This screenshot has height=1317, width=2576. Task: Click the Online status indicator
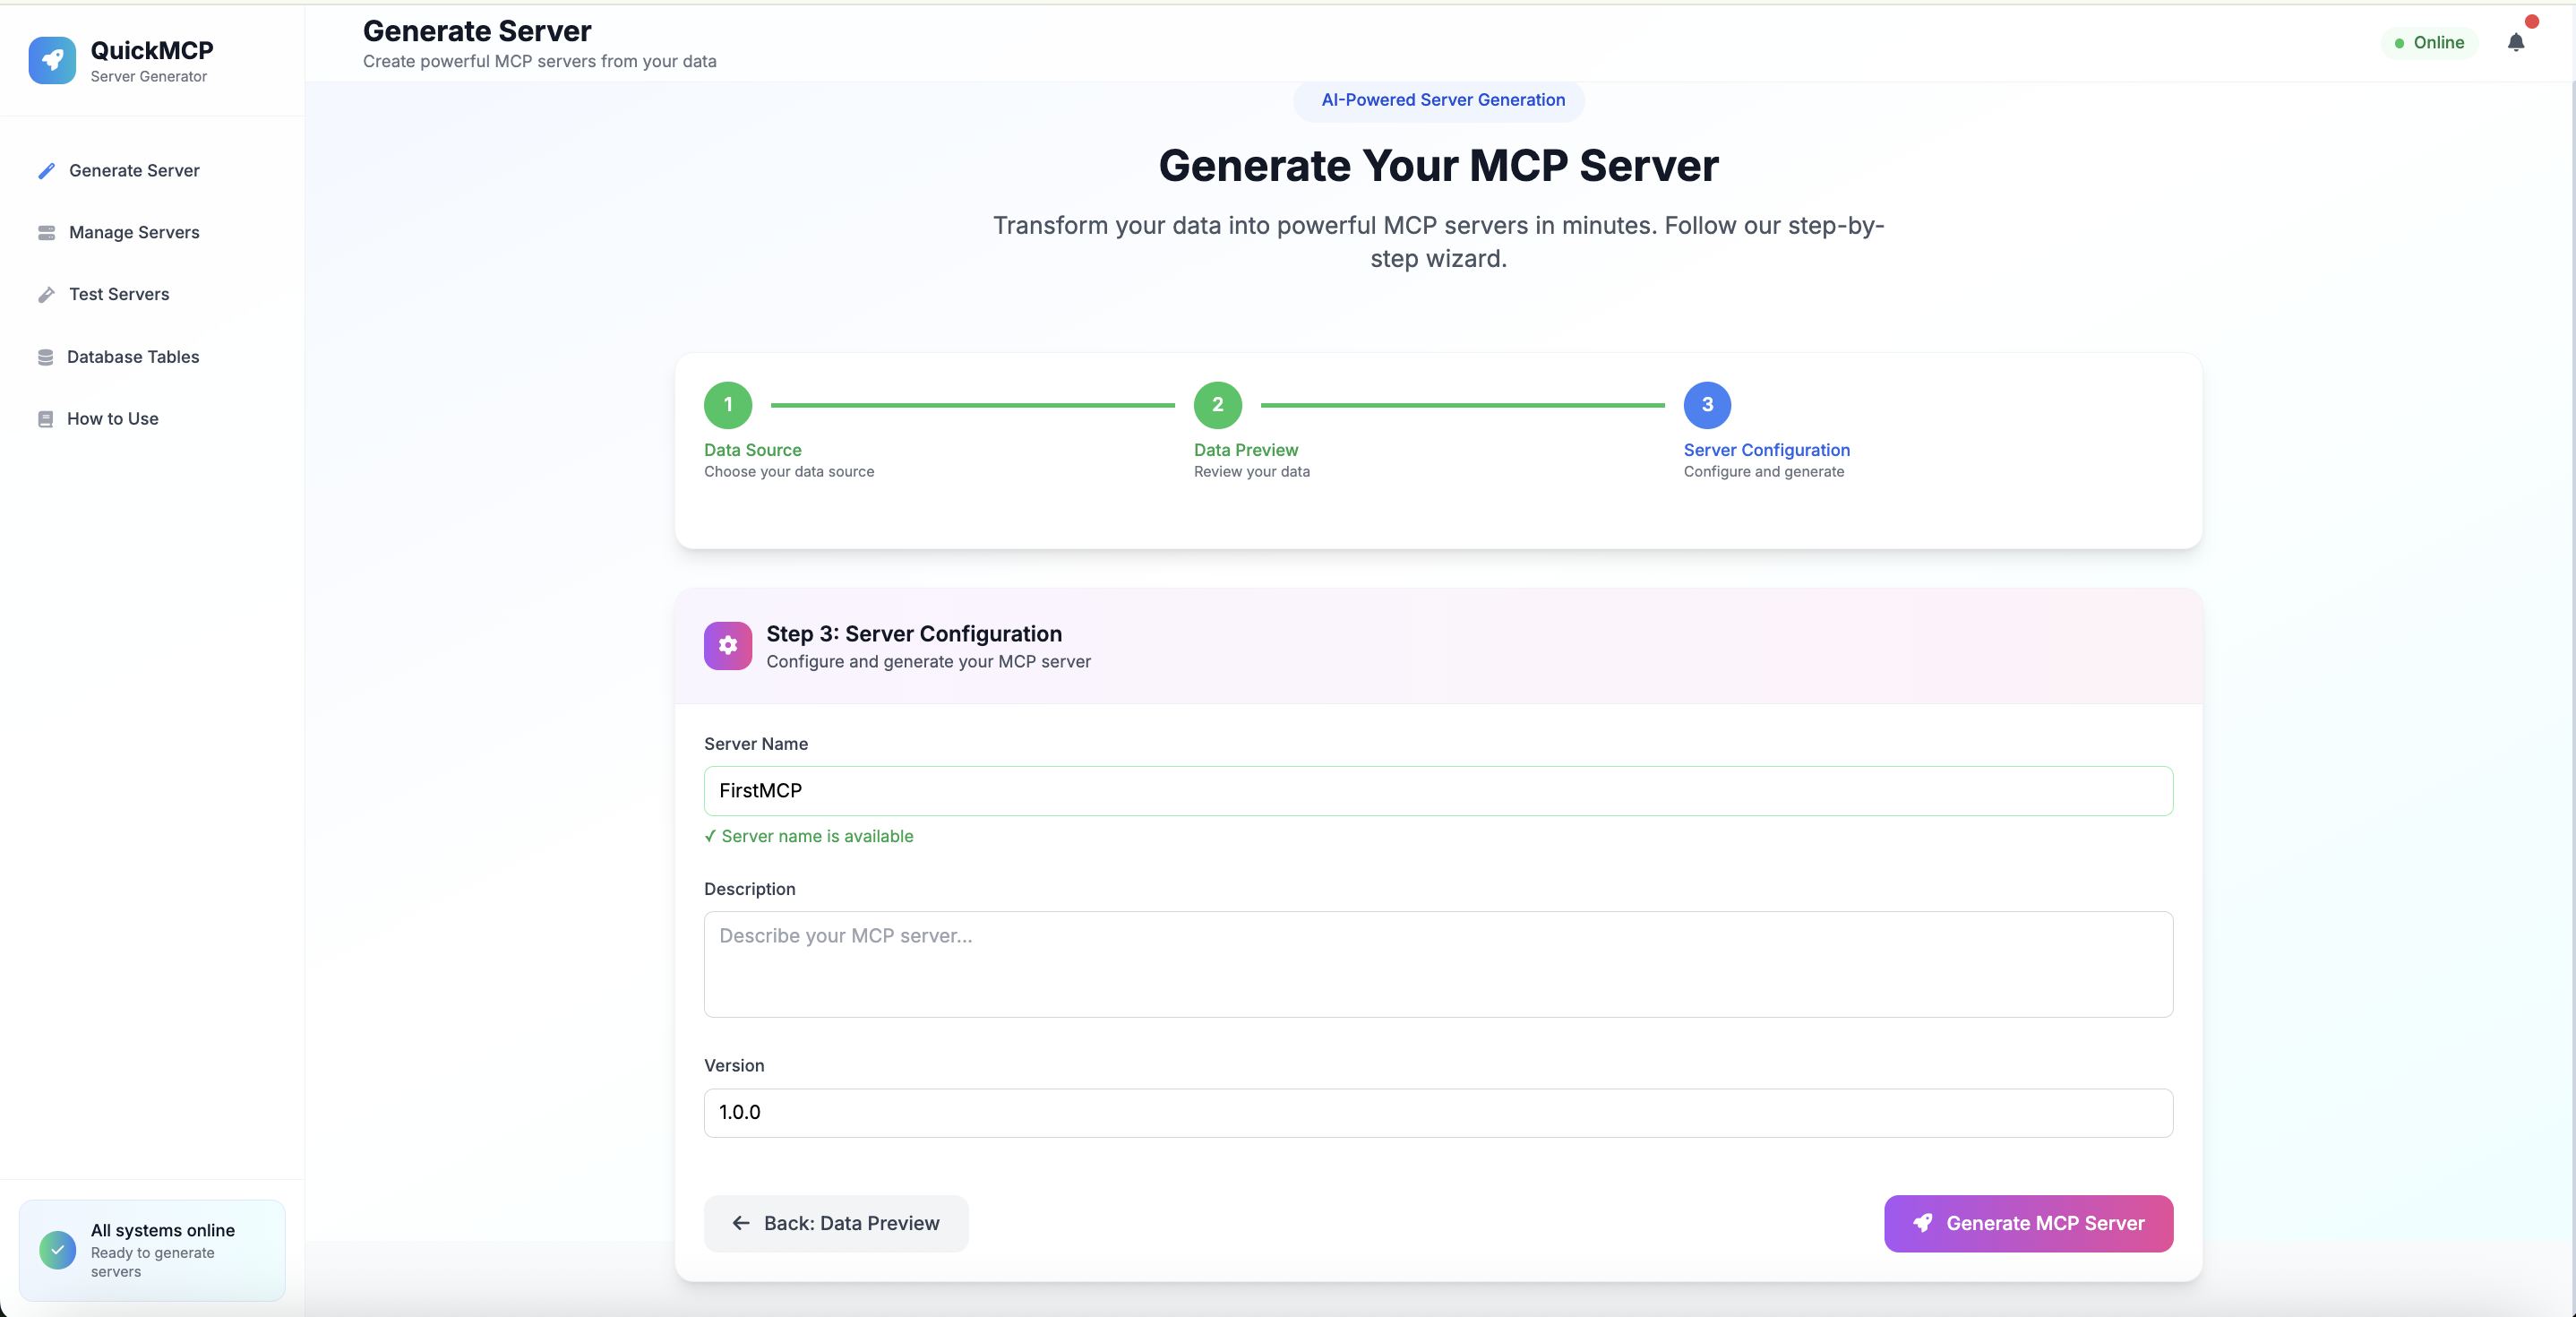[2431, 43]
